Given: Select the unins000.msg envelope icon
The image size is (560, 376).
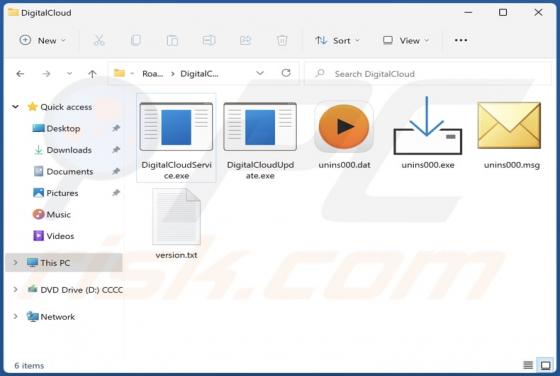Looking at the screenshot, I should 509,125.
